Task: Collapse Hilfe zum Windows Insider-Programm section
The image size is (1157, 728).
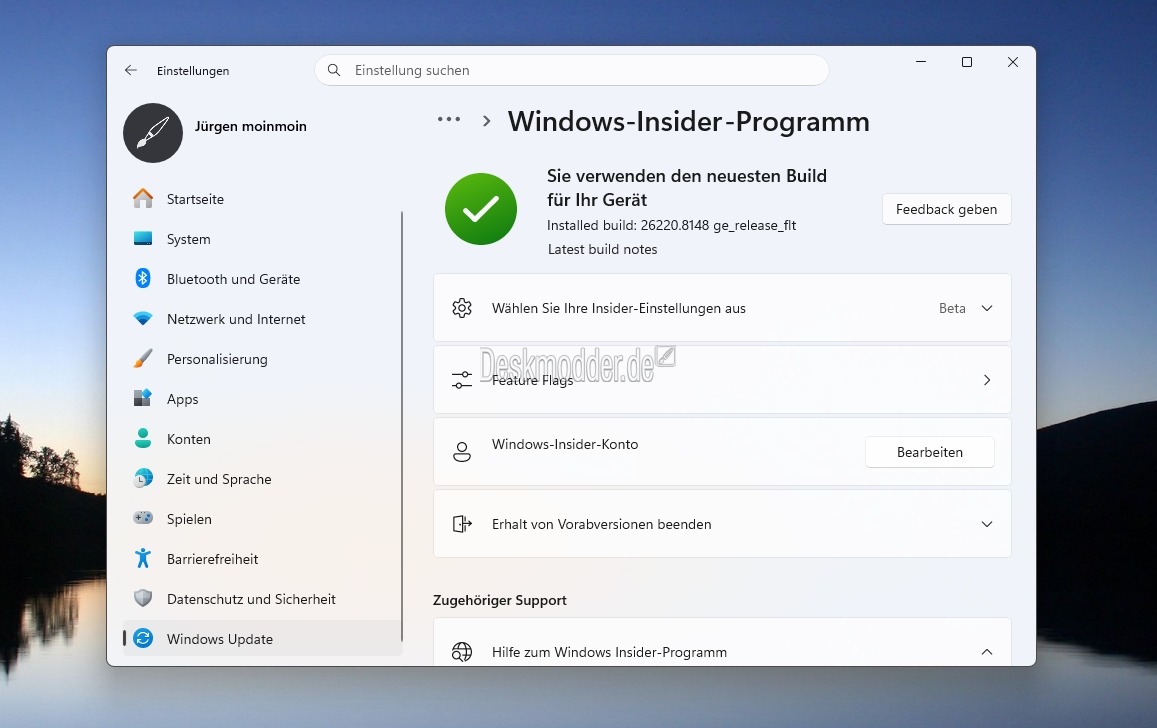Action: coord(986,652)
